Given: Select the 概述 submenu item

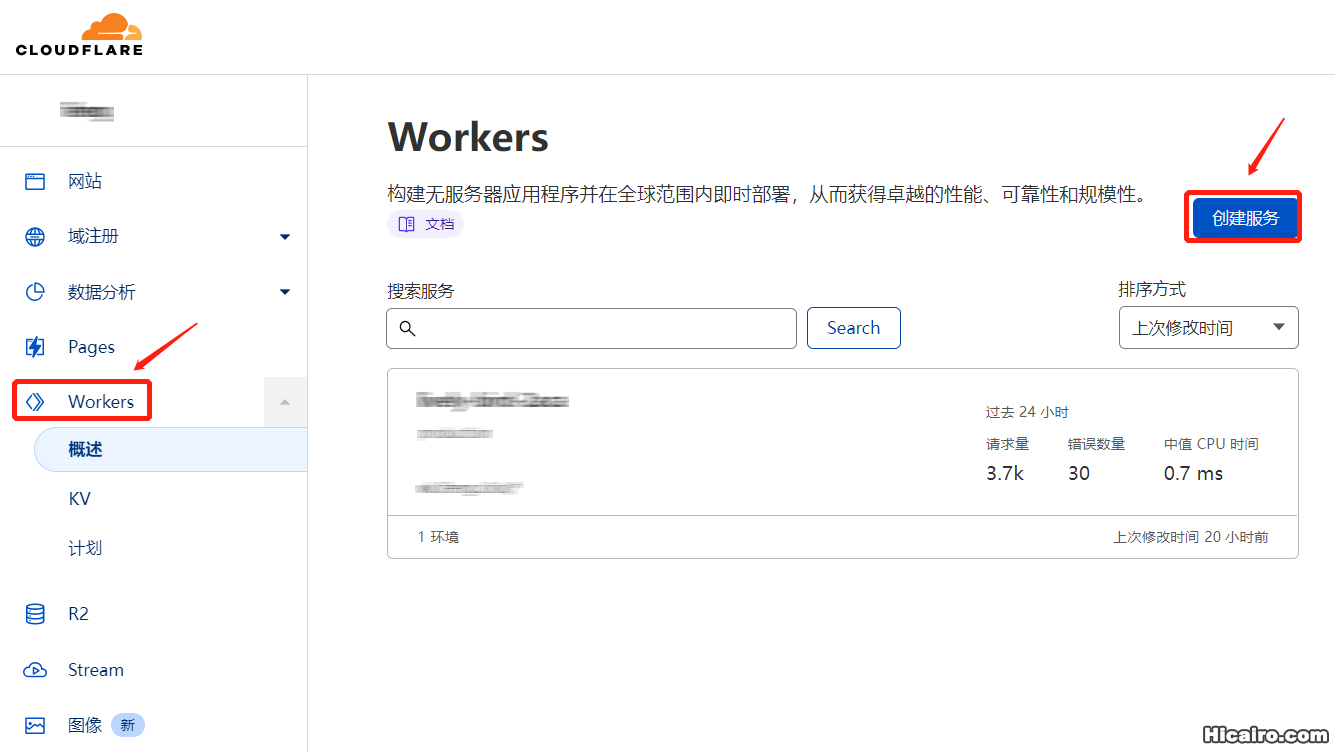Looking at the screenshot, I should 170,450.
